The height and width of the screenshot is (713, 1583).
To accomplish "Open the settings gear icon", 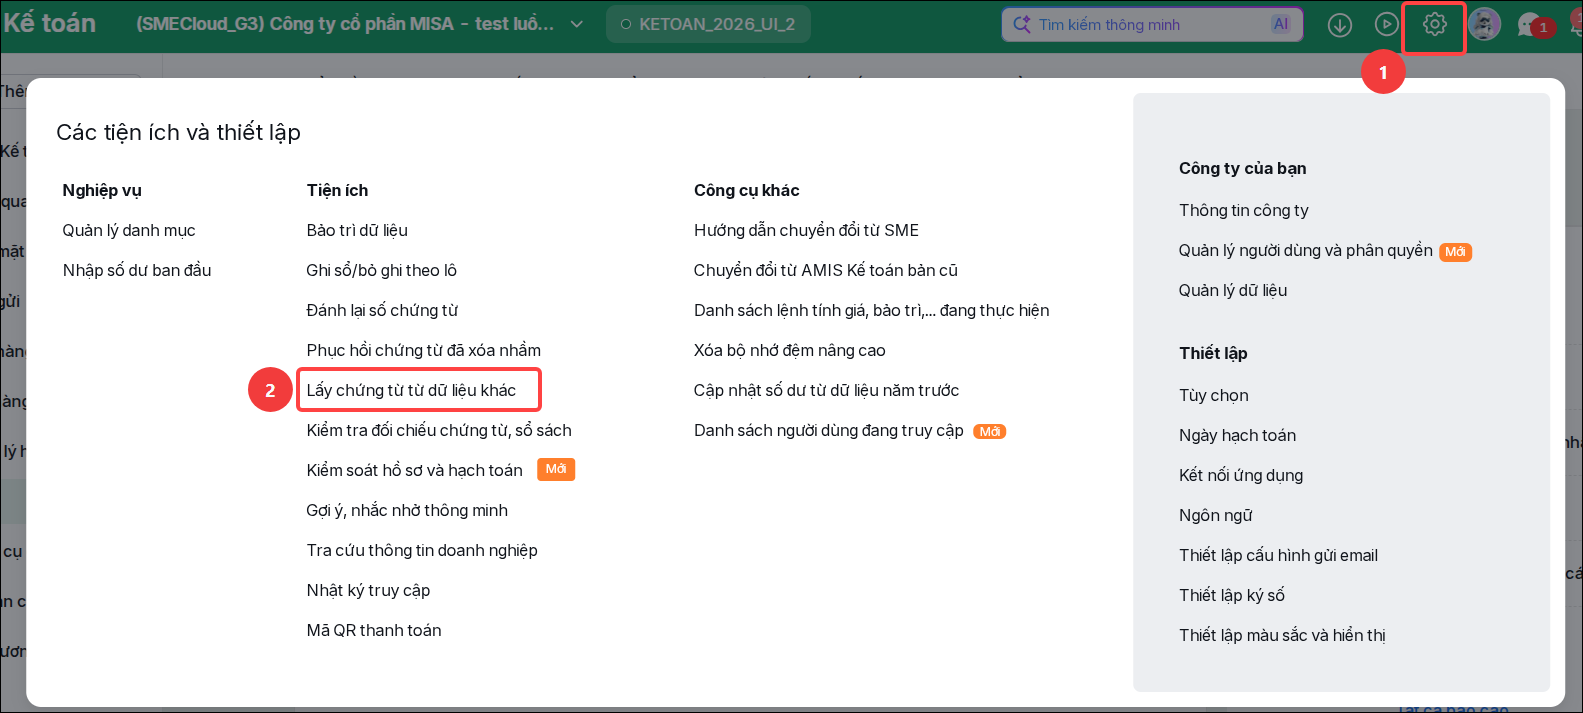I will pyautogui.click(x=1434, y=24).
